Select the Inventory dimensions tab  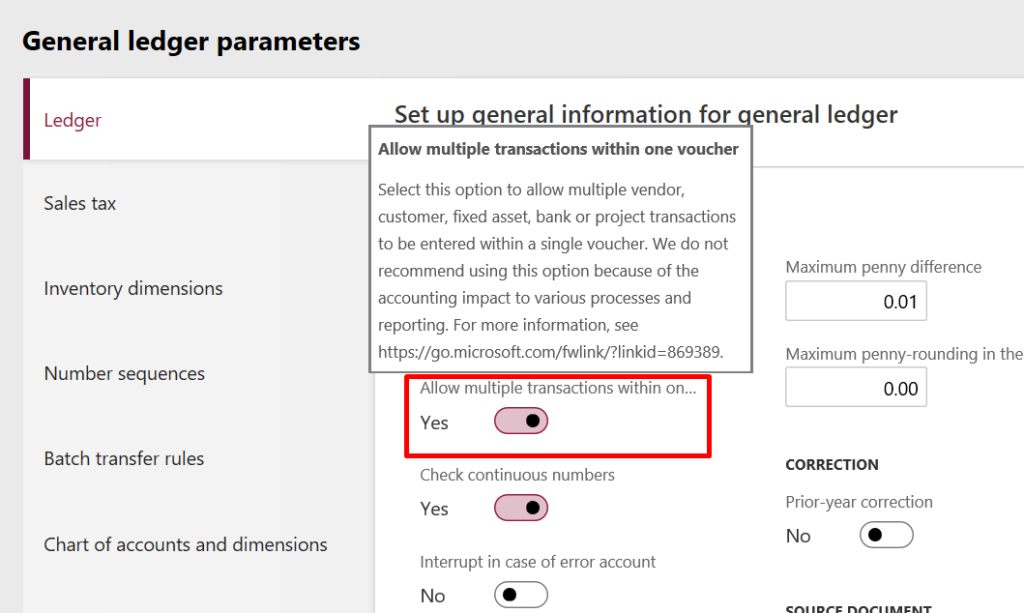coord(133,288)
